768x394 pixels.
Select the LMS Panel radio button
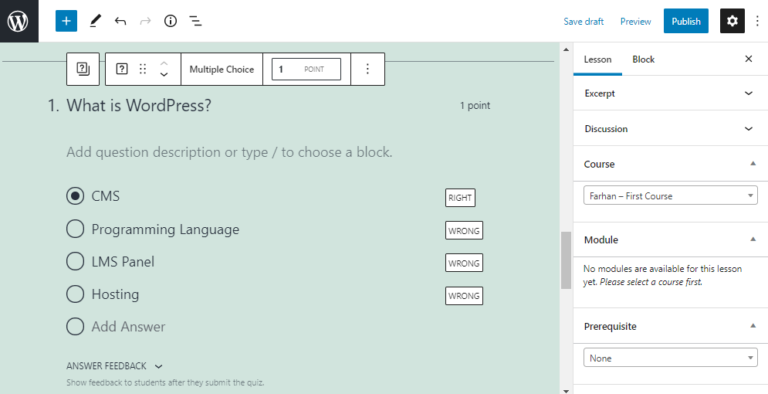pos(75,261)
